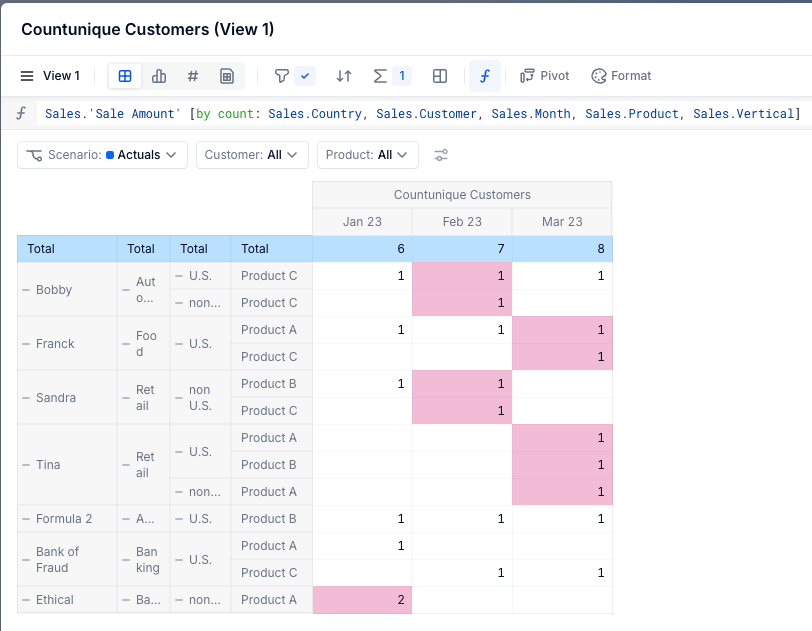The width and height of the screenshot is (812, 631).
Task: Click the Formula 2 Product B label
Action: [x=269, y=519]
